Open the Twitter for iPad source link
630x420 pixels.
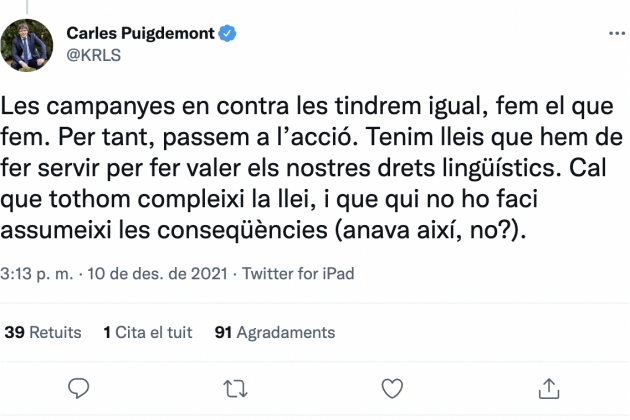tap(298, 274)
